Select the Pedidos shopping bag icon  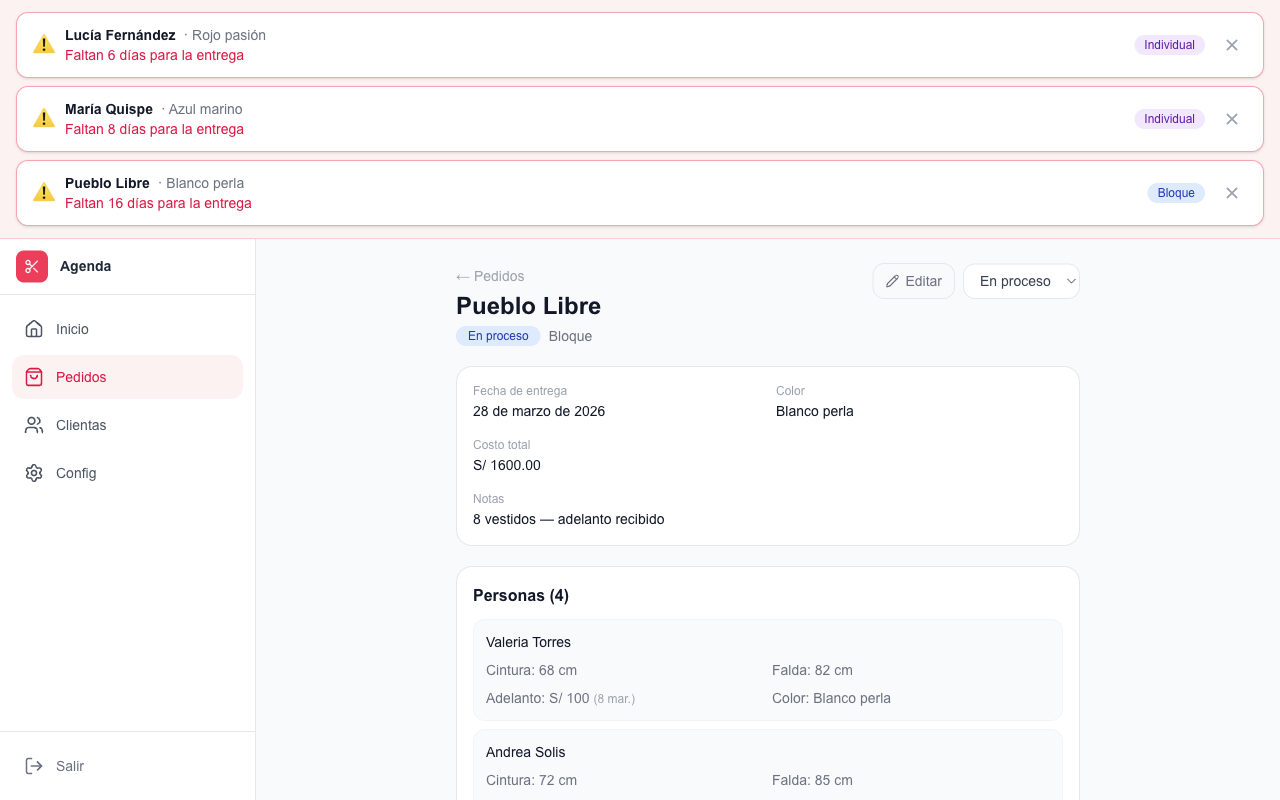coord(33,377)
